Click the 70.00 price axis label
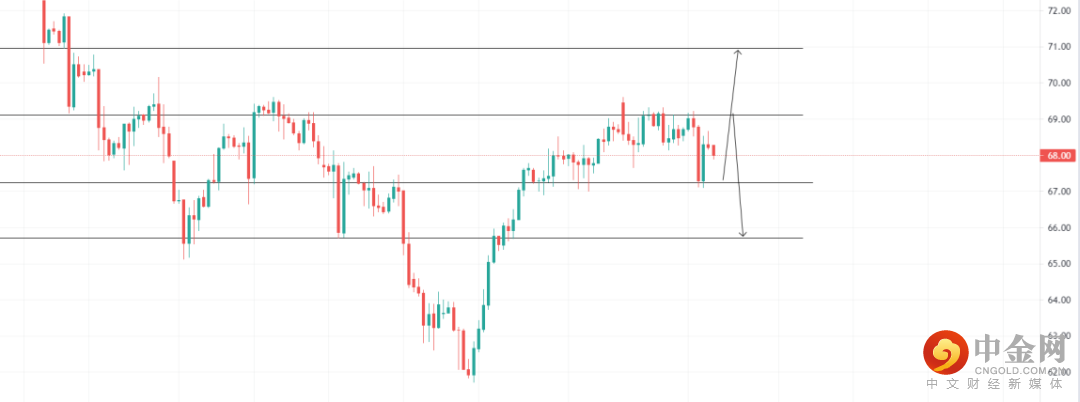The image size is (1080, 402). pyautogui.click(x=1057, y=83)
